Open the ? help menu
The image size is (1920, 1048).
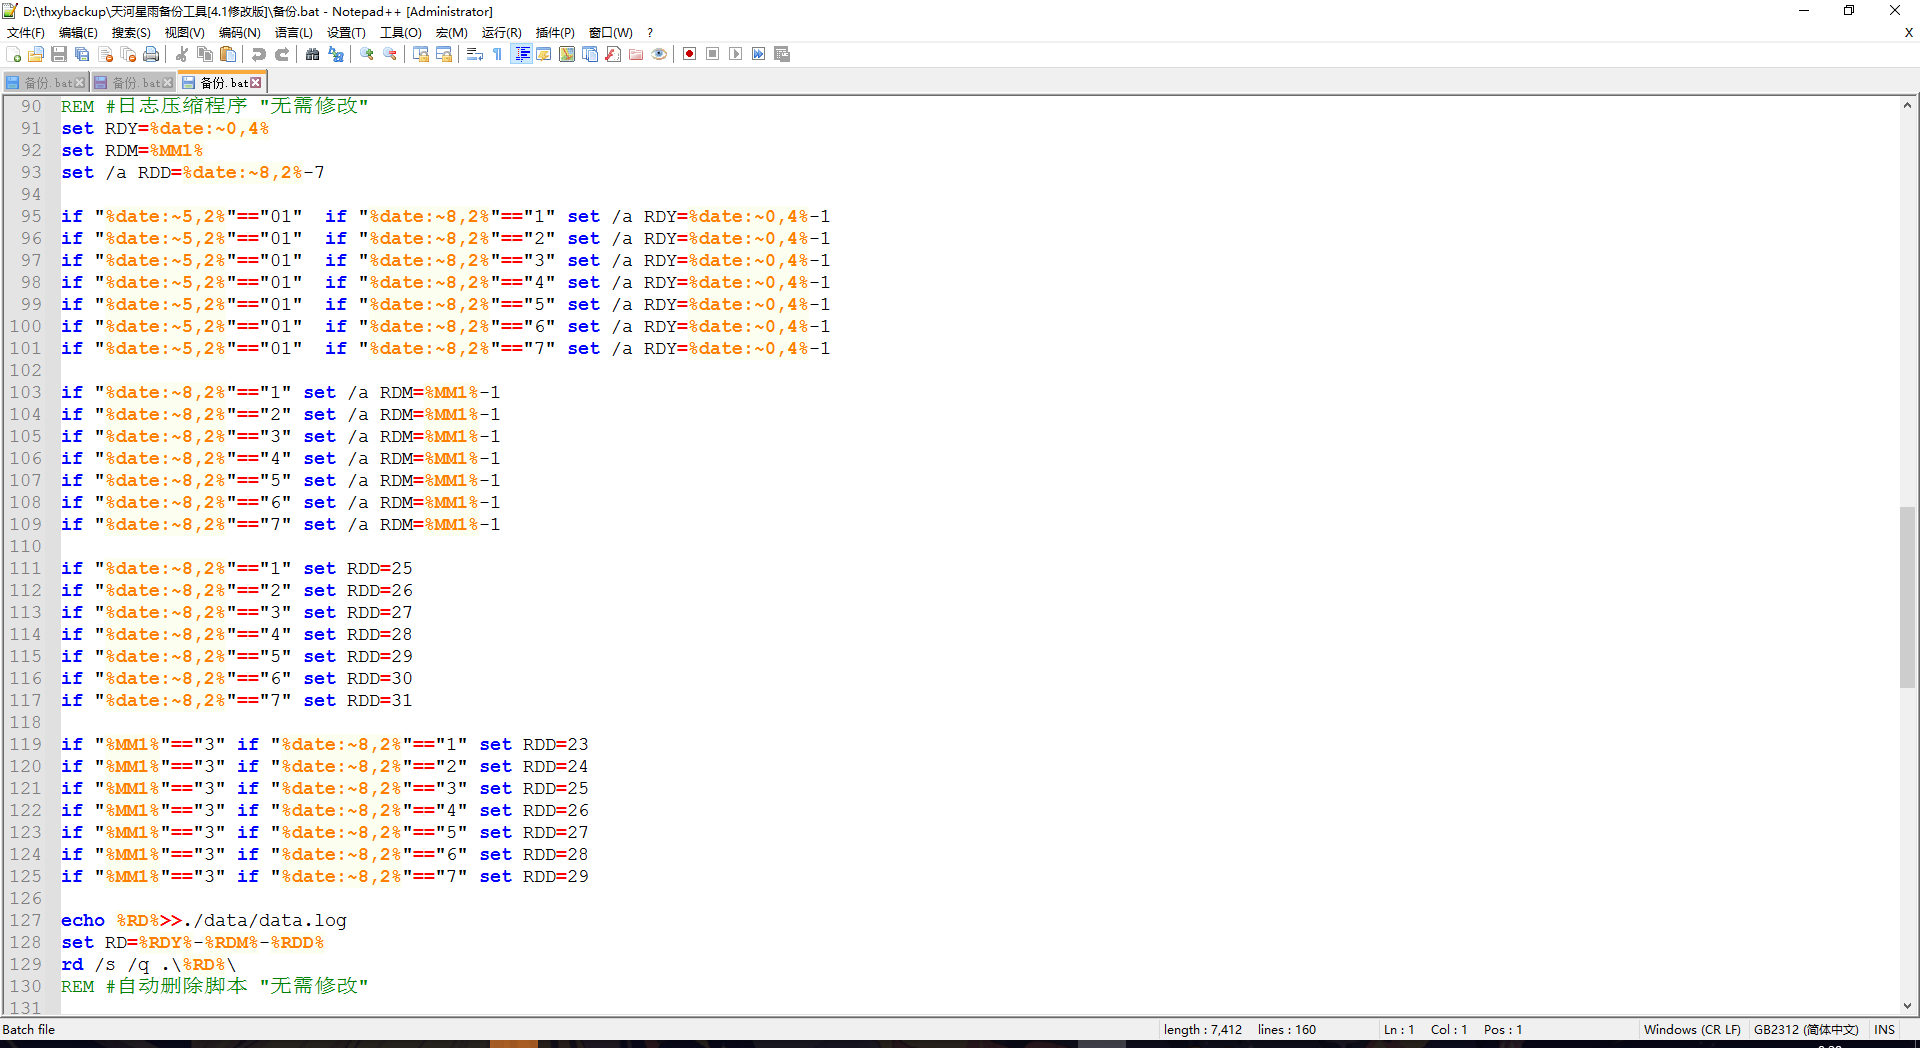pyautogui.click(x=650, y=32)
